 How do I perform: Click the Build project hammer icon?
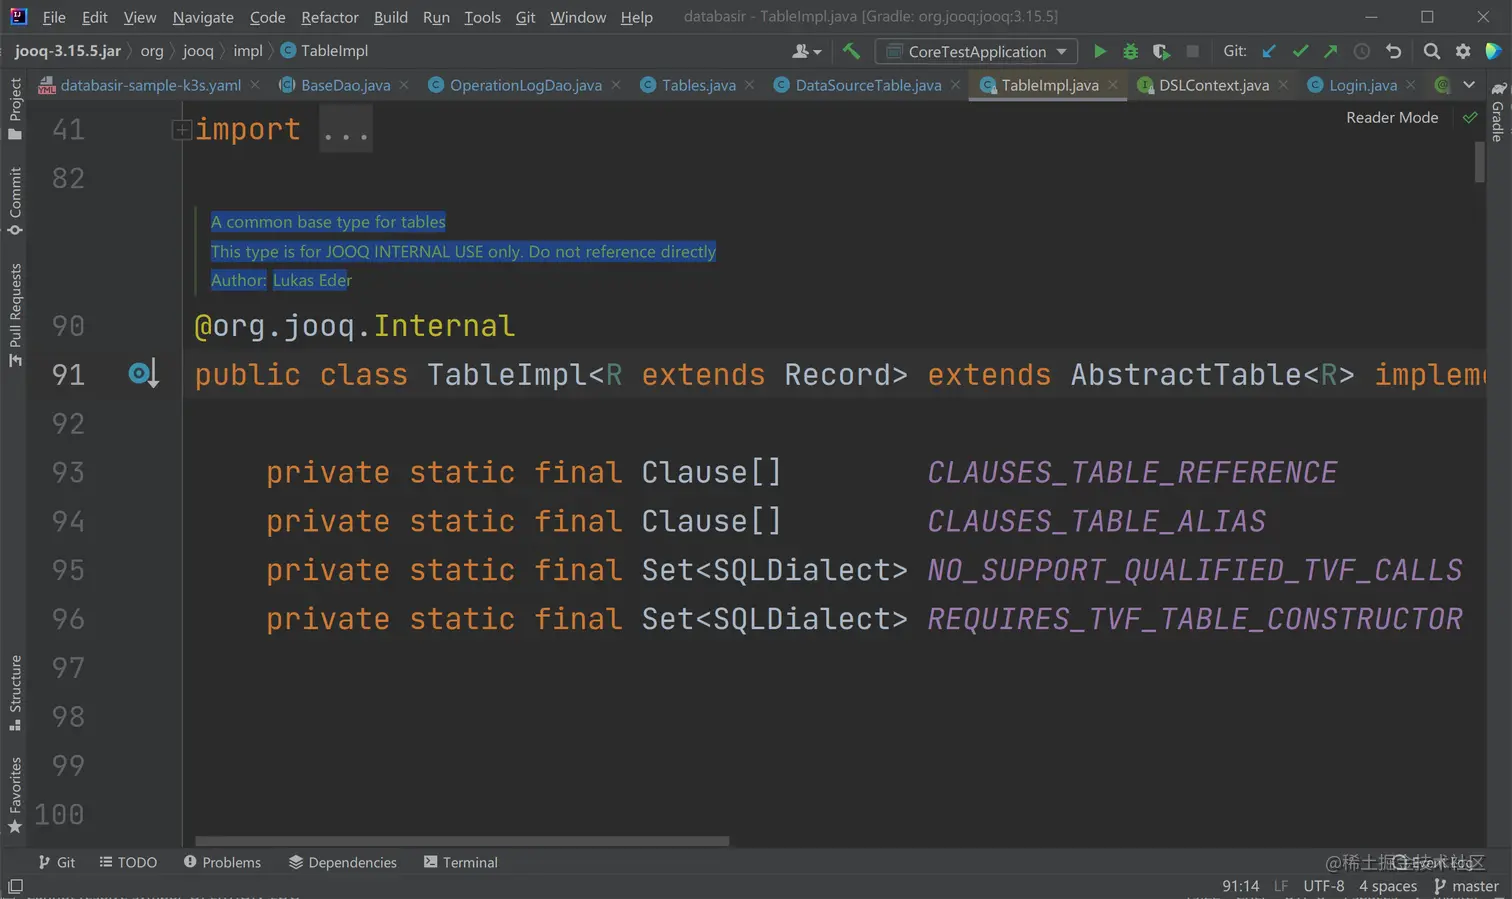click(851, 51)
